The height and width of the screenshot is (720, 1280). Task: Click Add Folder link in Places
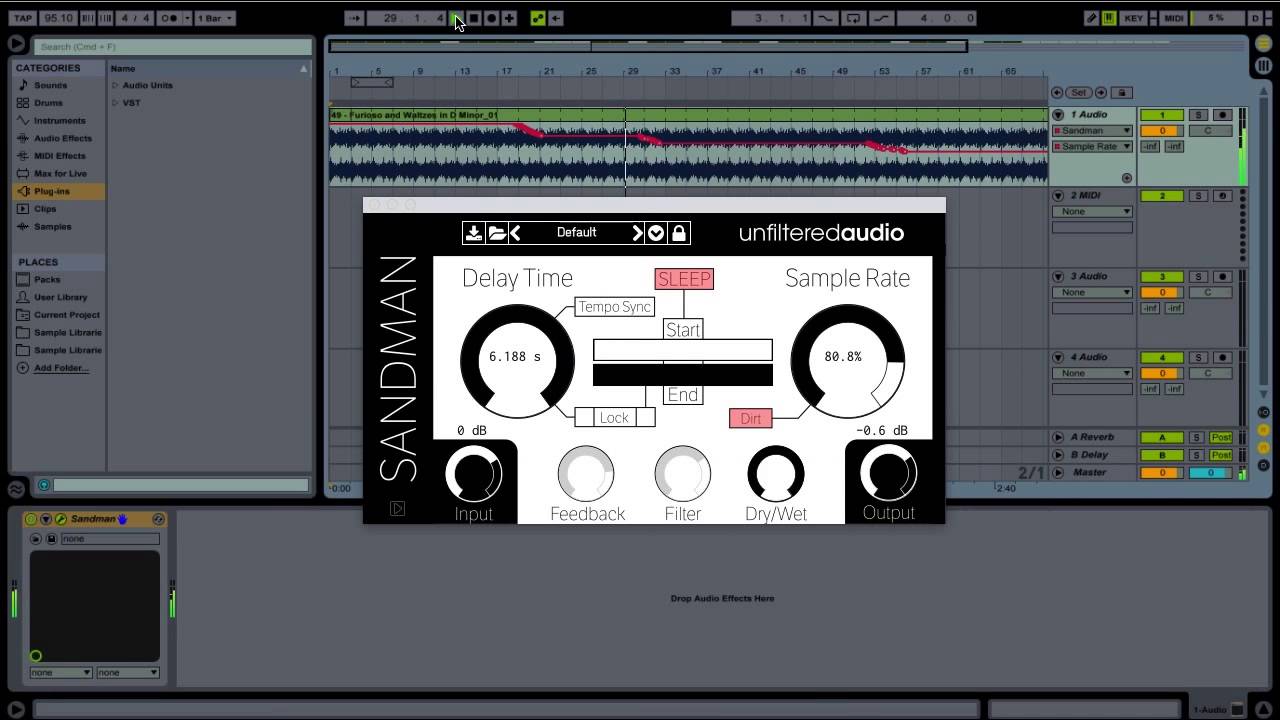coord(61,368)
